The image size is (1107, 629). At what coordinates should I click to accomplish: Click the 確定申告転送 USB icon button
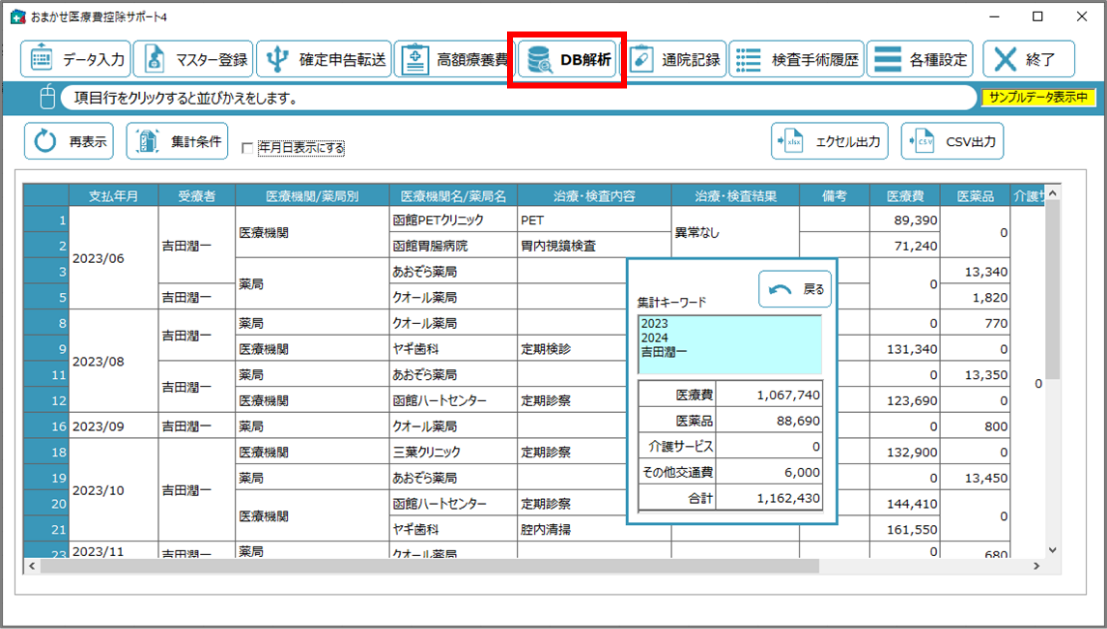[323, 59]
